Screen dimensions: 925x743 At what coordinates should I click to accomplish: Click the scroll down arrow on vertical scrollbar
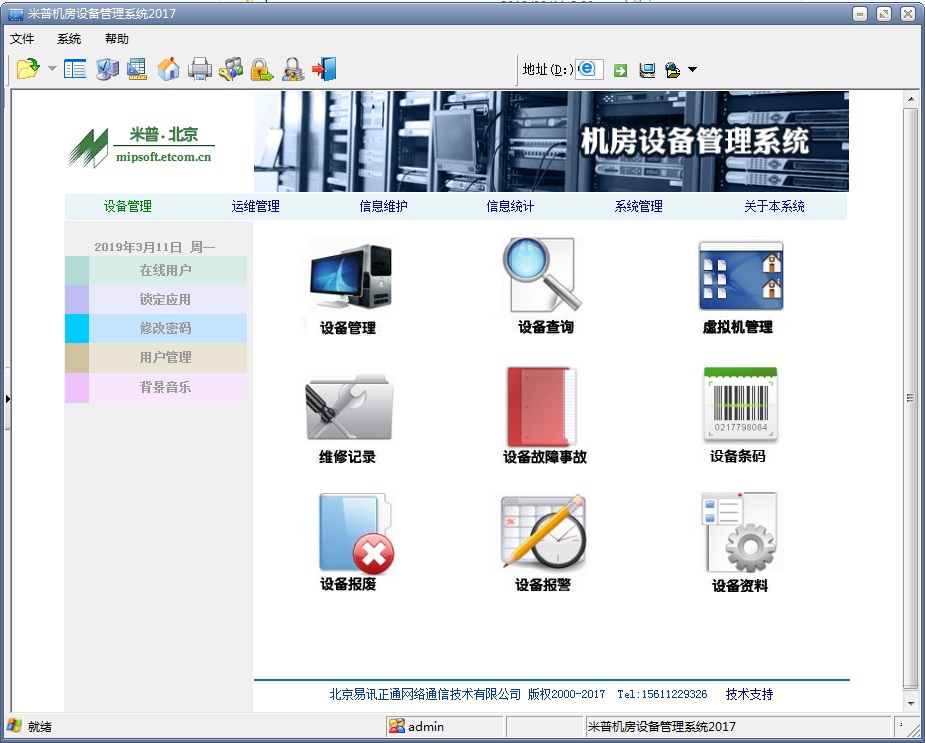pos(911,703)
